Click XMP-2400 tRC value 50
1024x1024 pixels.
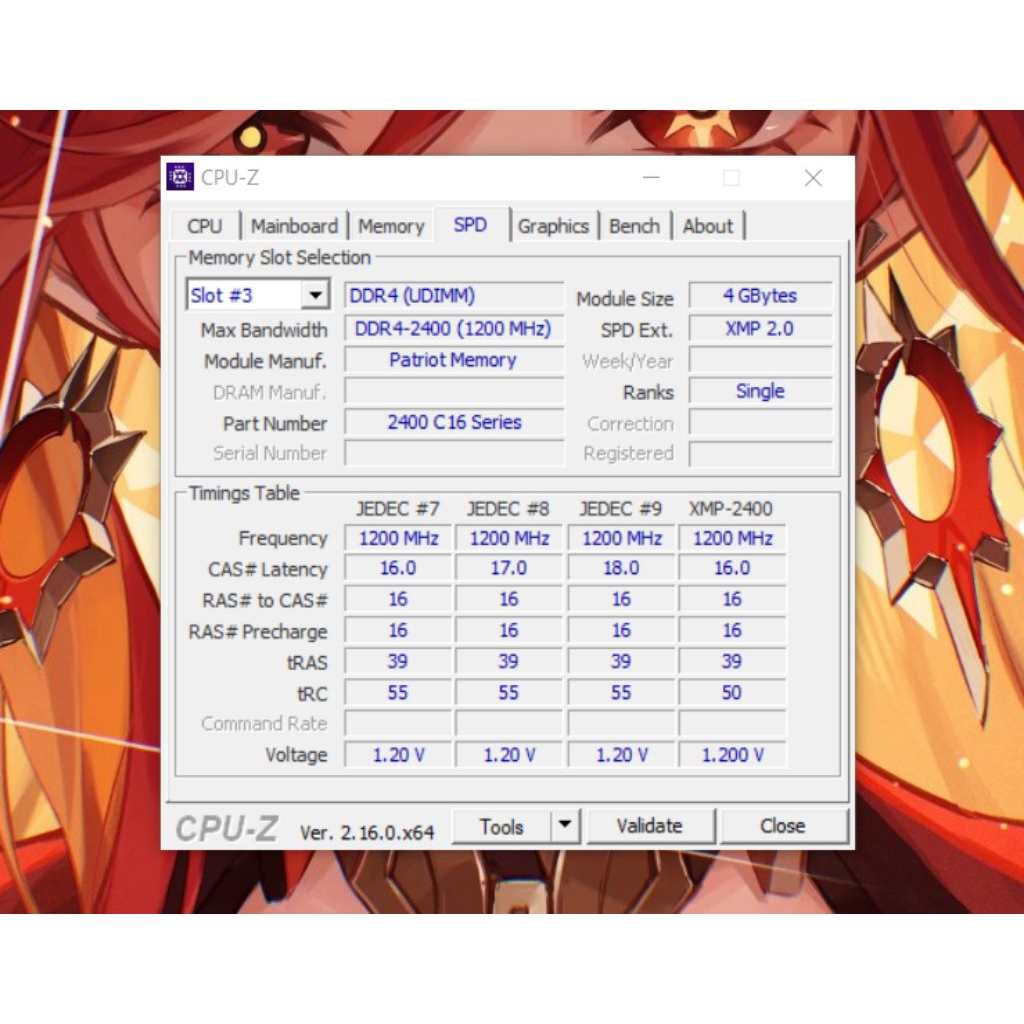coord(732,692)
